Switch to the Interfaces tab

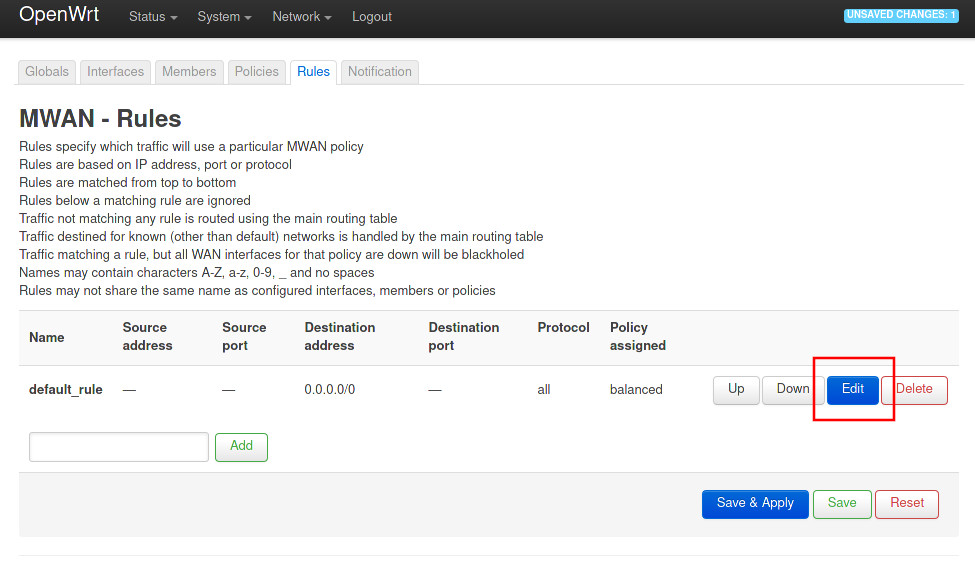[116, 72]
